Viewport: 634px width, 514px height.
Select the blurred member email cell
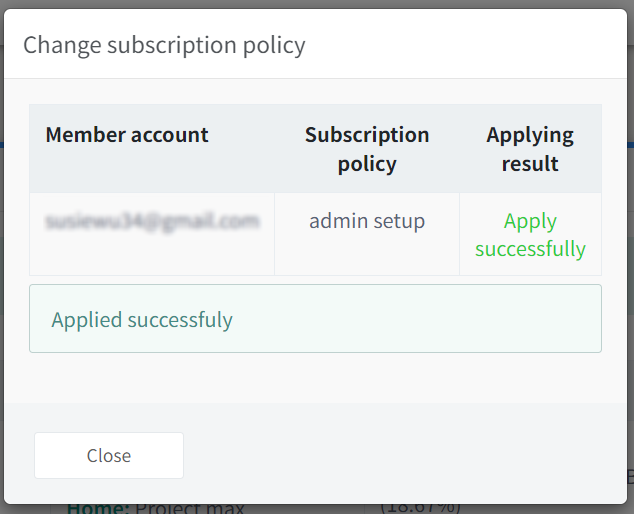152,221
